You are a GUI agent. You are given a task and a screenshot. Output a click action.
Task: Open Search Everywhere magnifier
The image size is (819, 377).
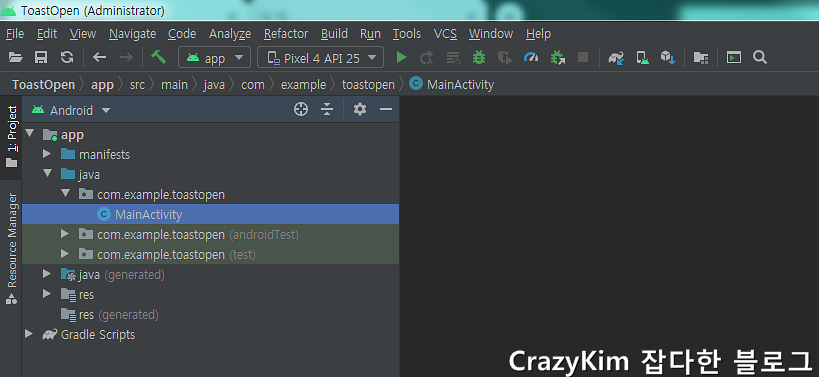(x=760, y=57)
